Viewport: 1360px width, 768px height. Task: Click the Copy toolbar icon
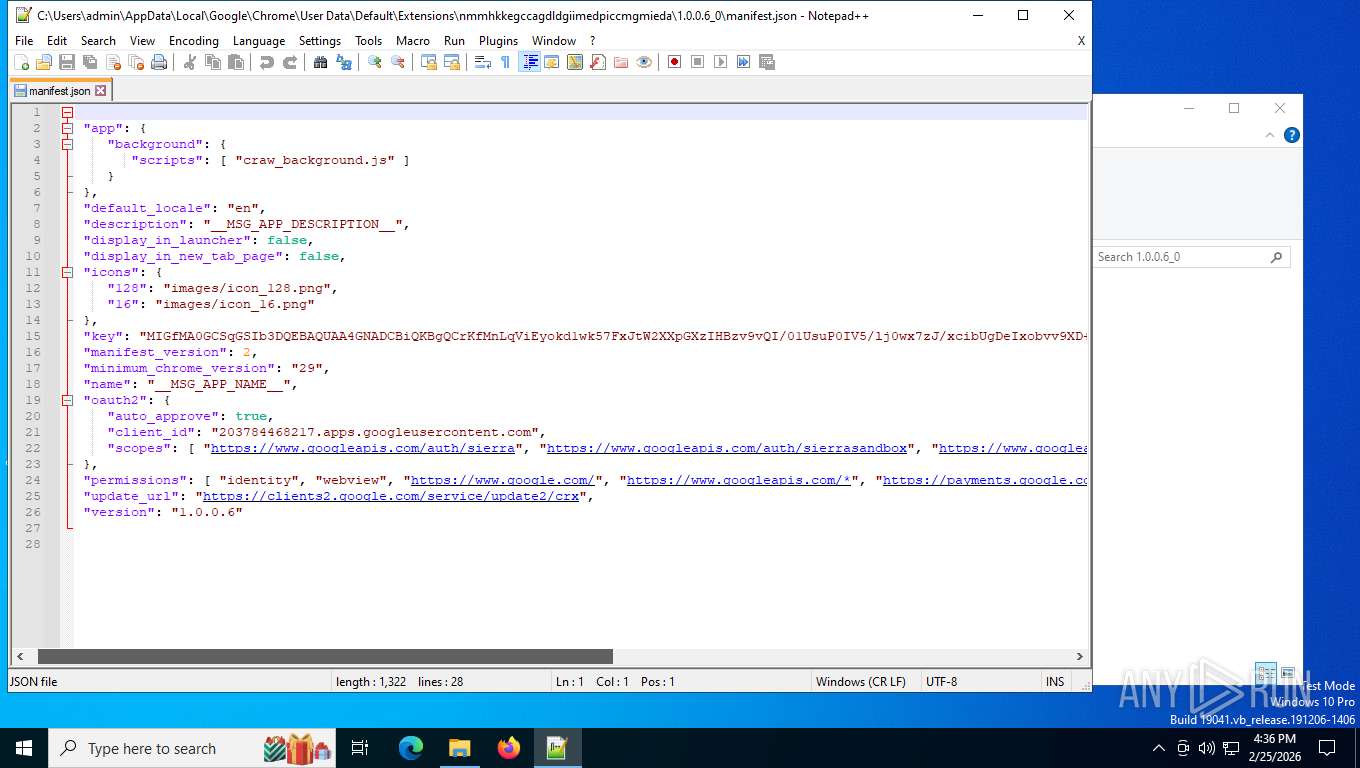[213, 62]
